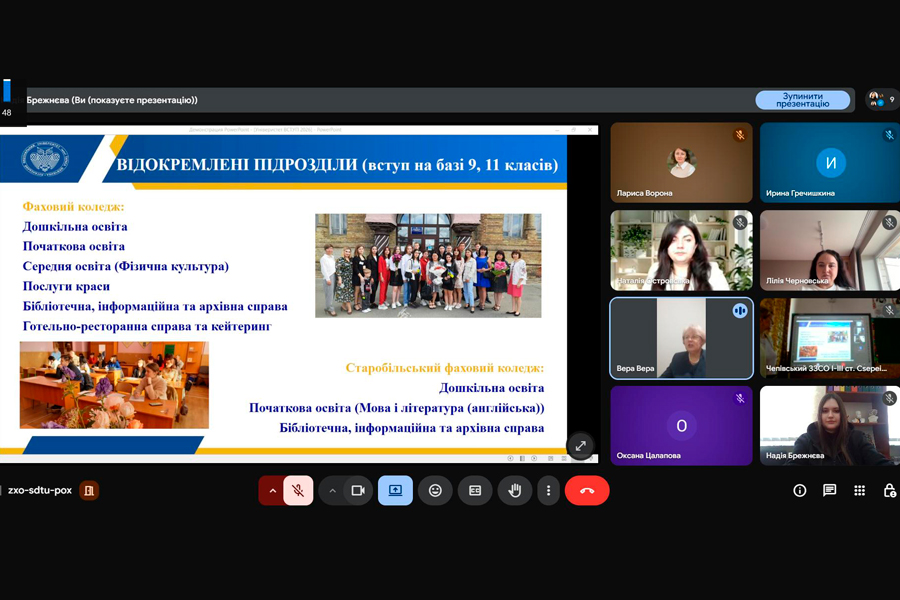
Task: Click the Зупинити презентацію button
Action: point(802,100)
